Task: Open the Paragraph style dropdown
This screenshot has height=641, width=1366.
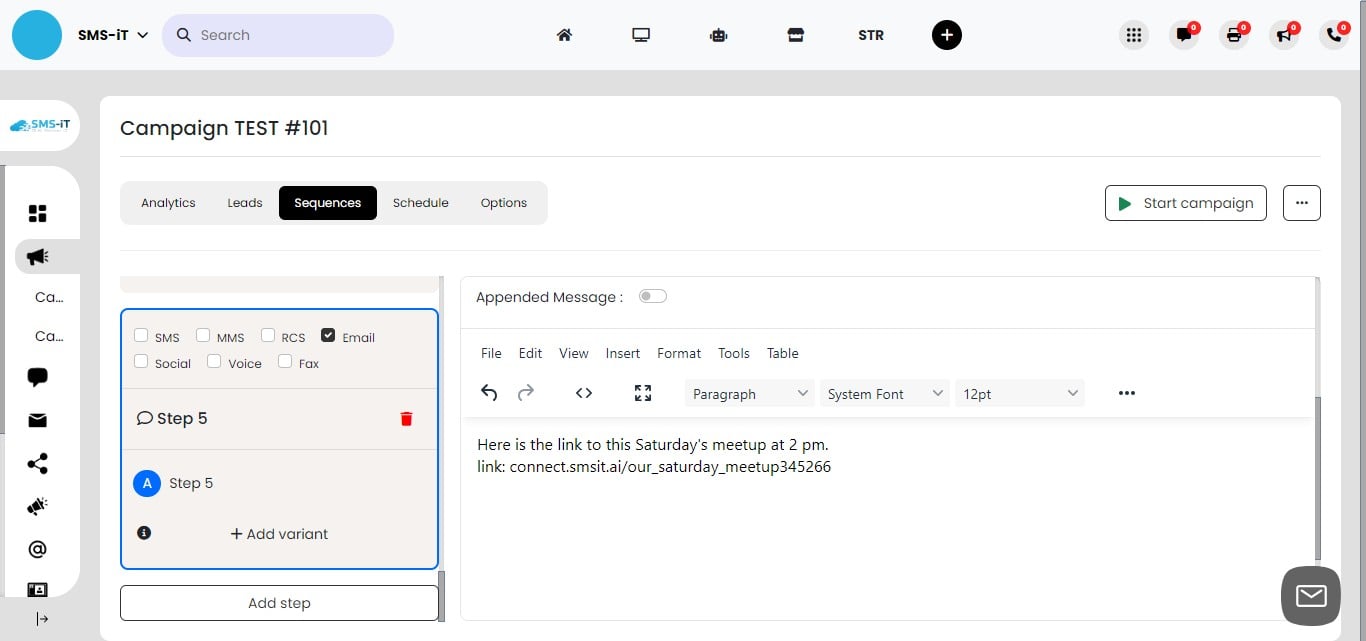Action: (748, 393)
